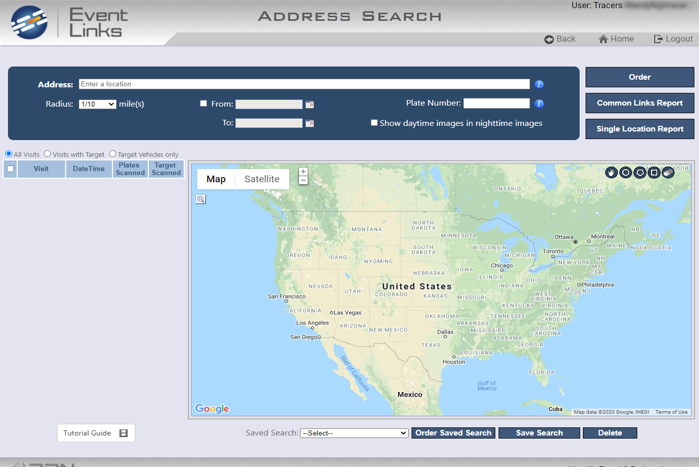Choose the Target Vehicles only radio button
This screenshot has width=699, height=467.
tap(113, 154)
